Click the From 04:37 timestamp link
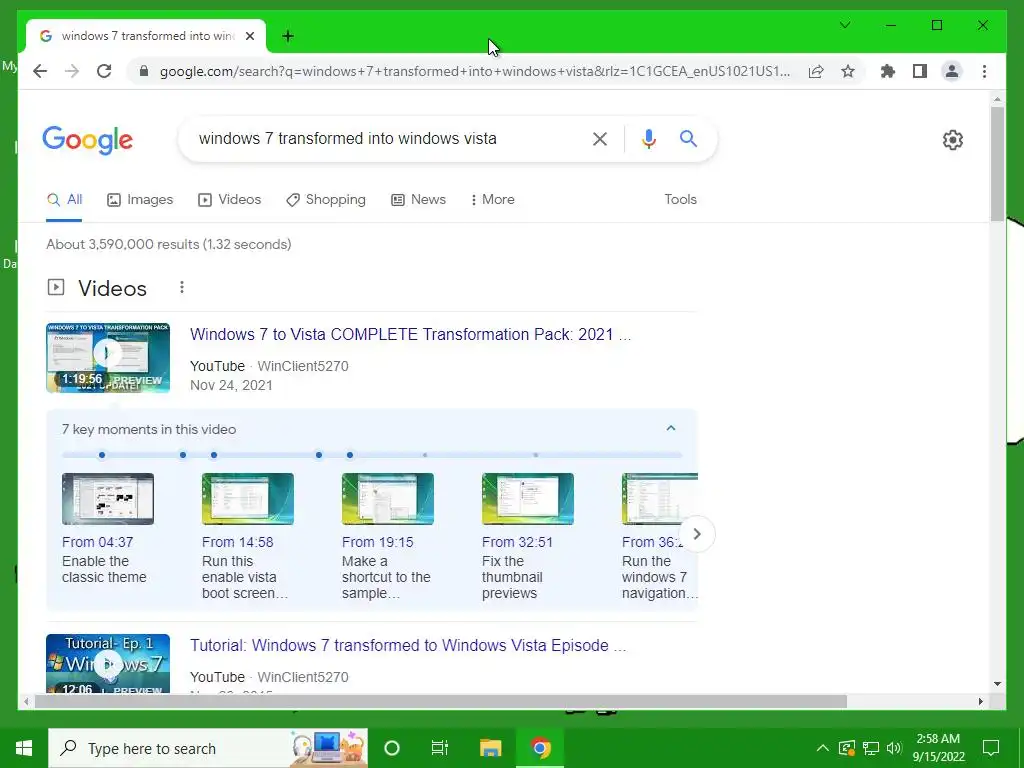The height and width of the screenshot is (768, 1024). [x=97, y=542]
